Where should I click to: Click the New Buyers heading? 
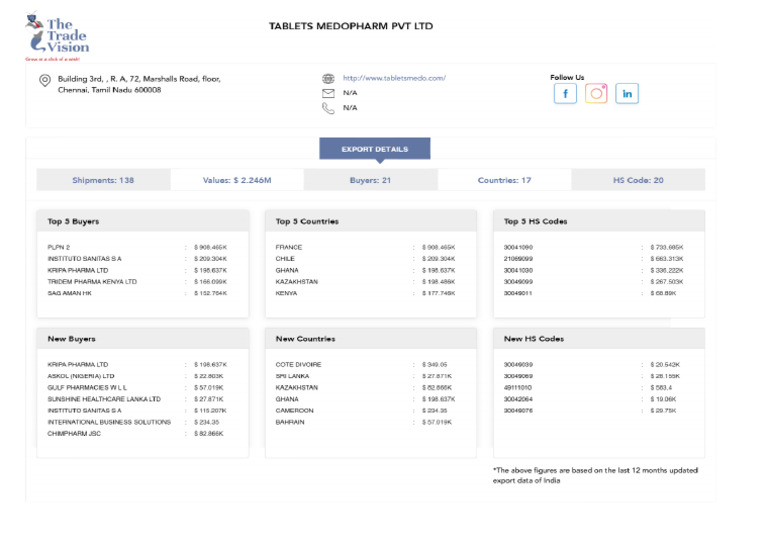coord(72,339)
